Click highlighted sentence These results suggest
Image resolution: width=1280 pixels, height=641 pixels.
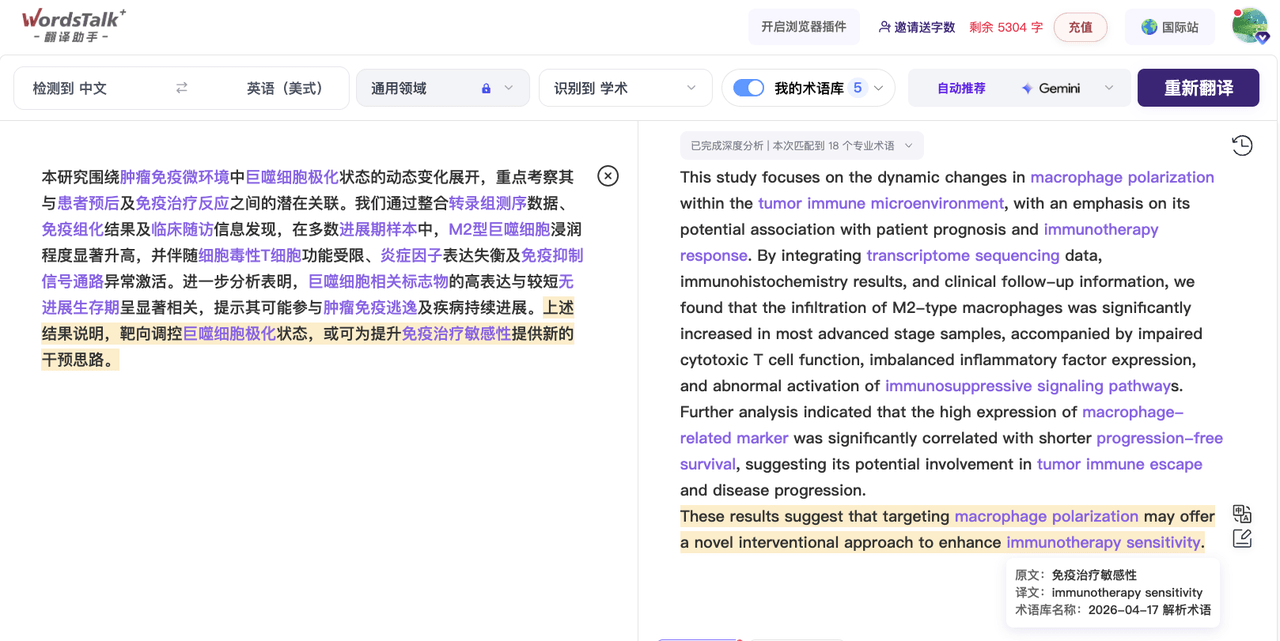[947, 529]
